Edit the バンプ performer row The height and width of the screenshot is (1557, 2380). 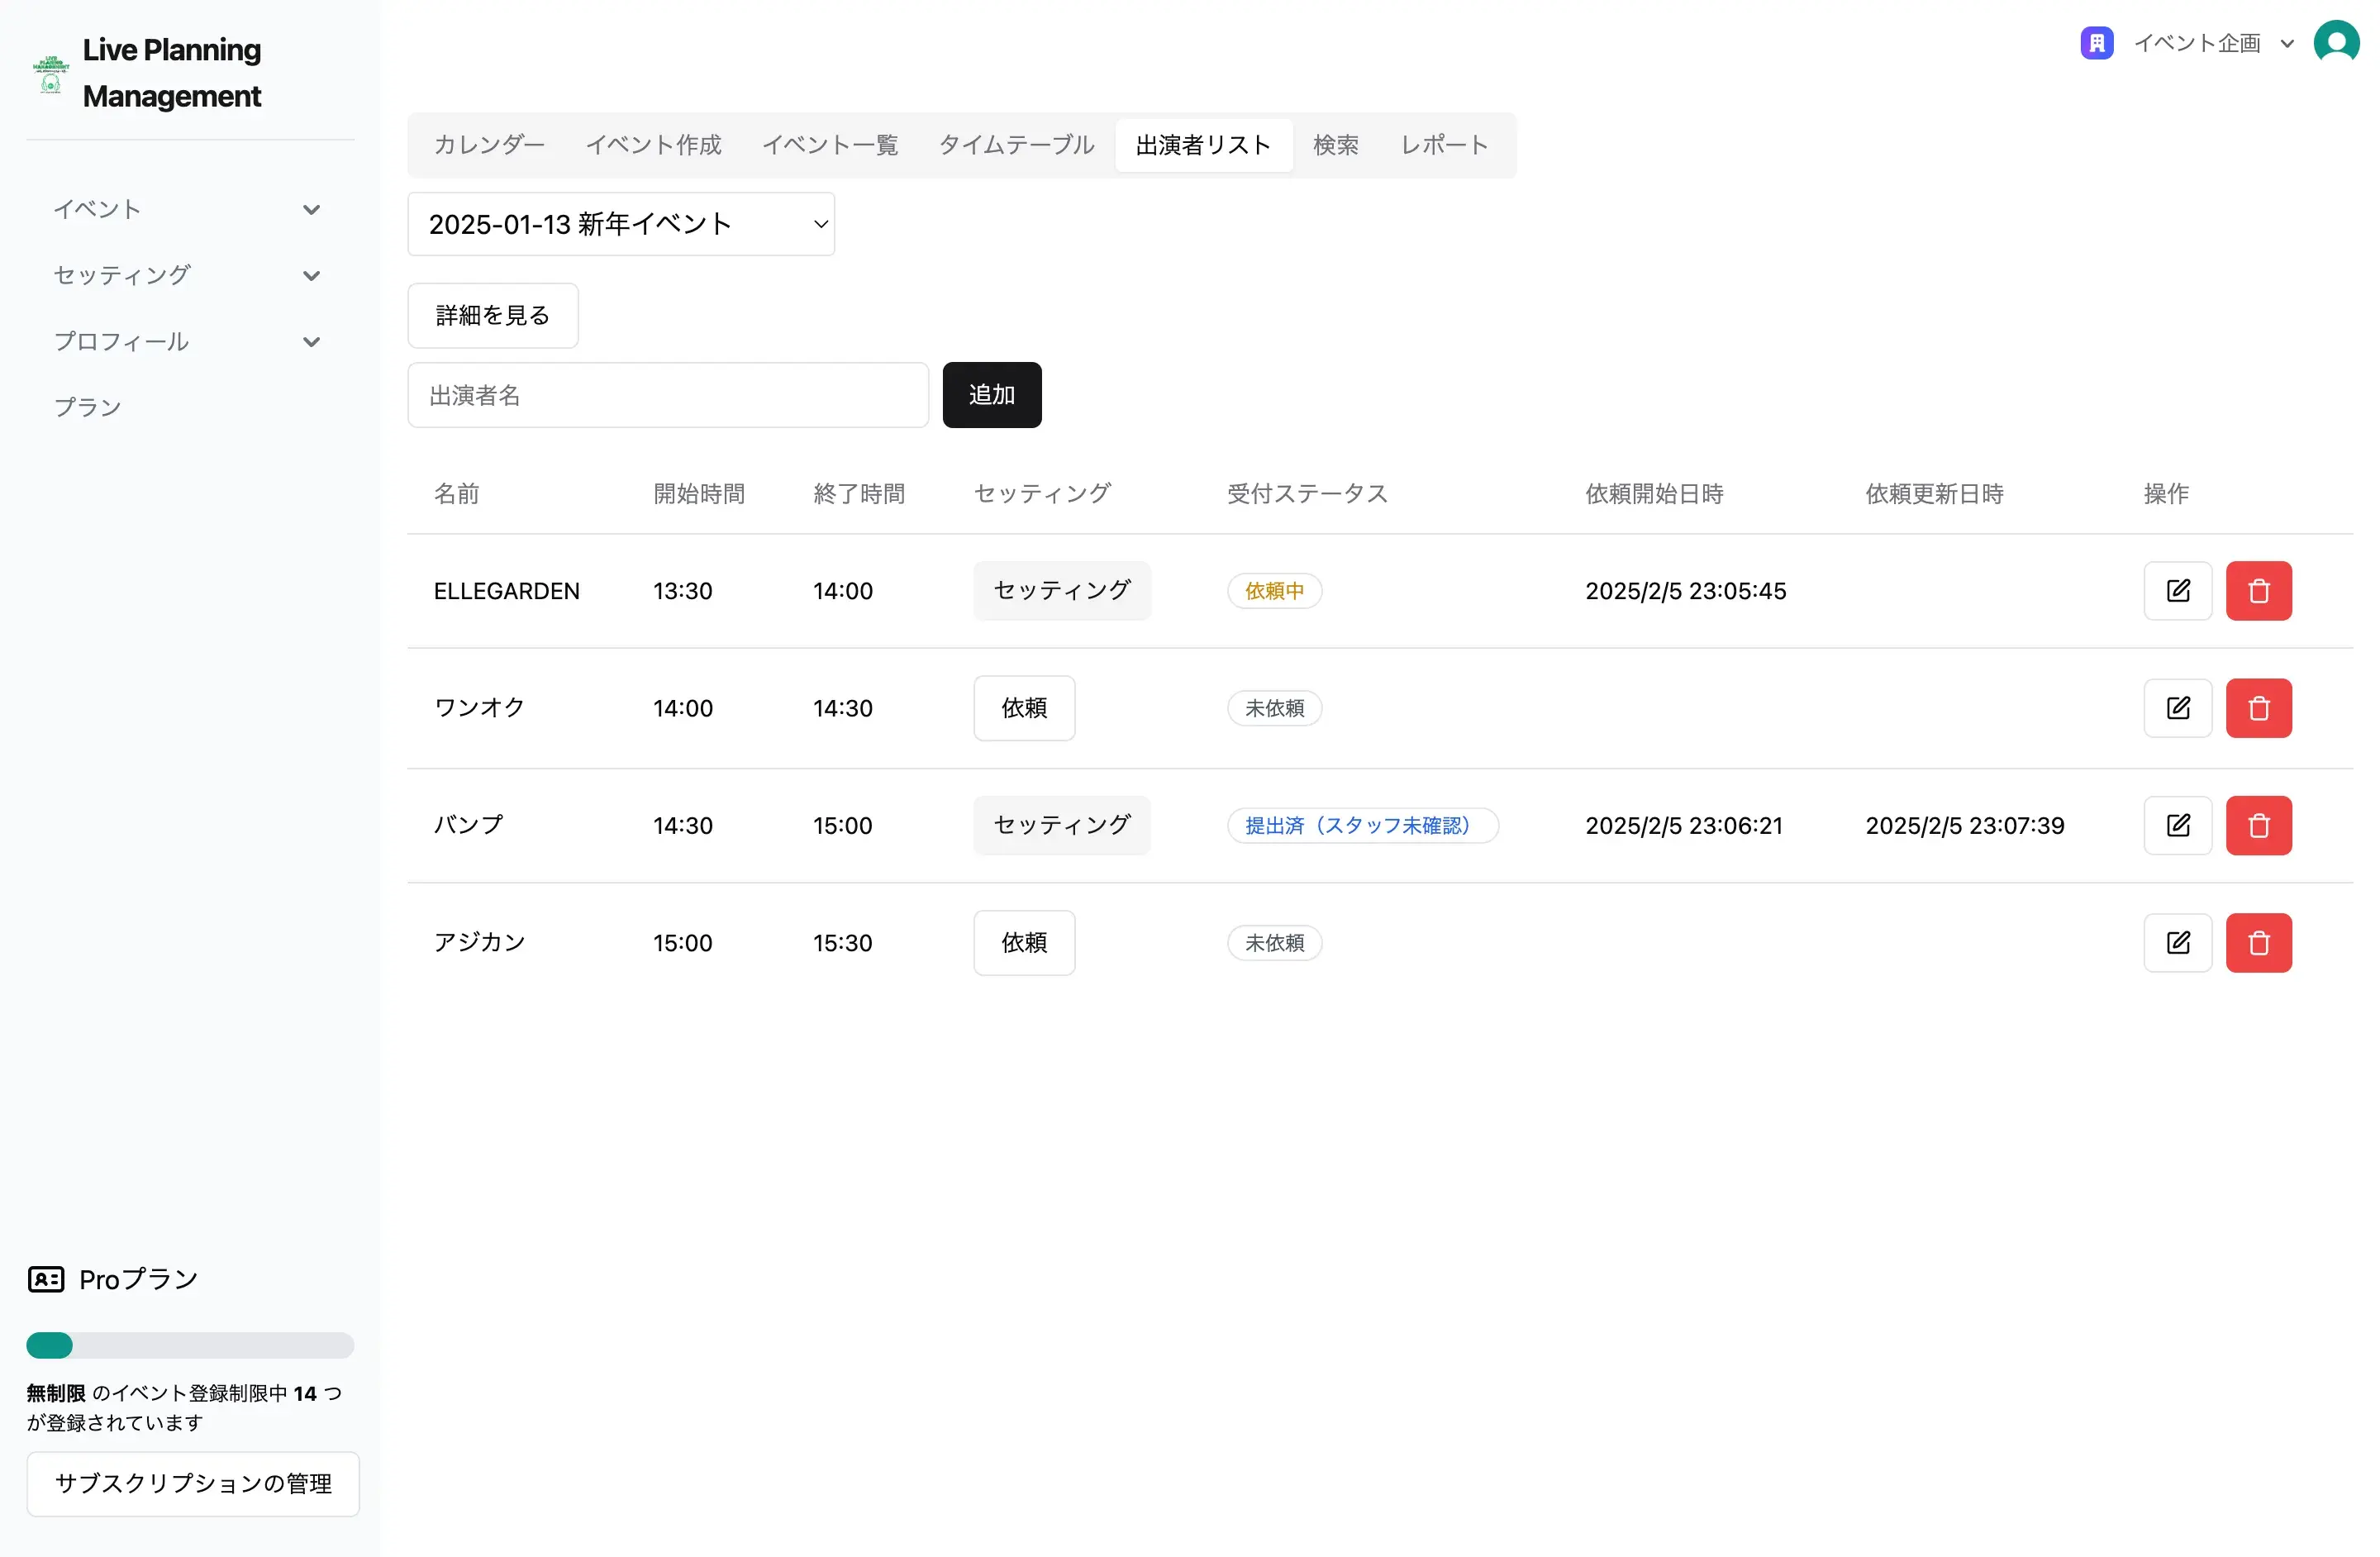click(2177, 825)
